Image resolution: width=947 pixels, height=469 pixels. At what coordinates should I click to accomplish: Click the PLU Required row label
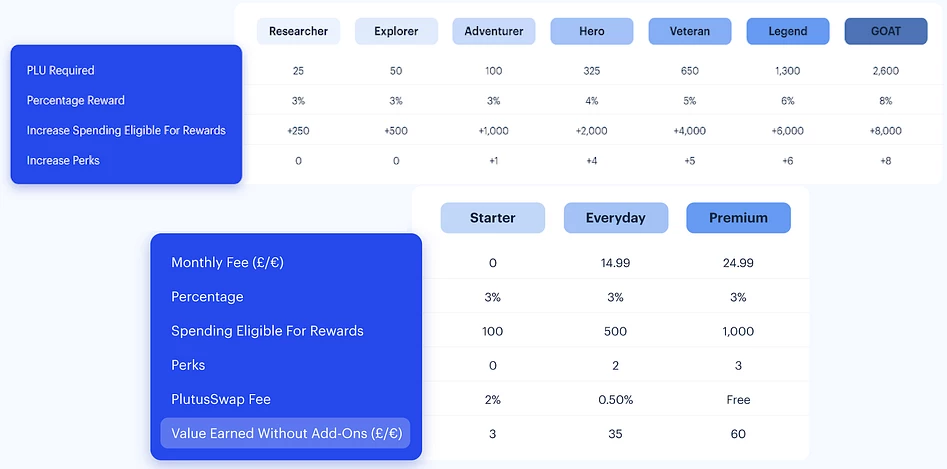pos(60,70)
